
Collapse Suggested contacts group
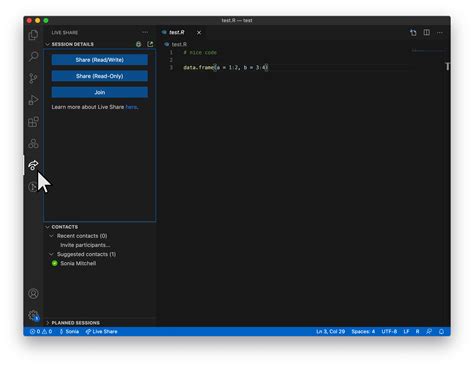(51, 254)
